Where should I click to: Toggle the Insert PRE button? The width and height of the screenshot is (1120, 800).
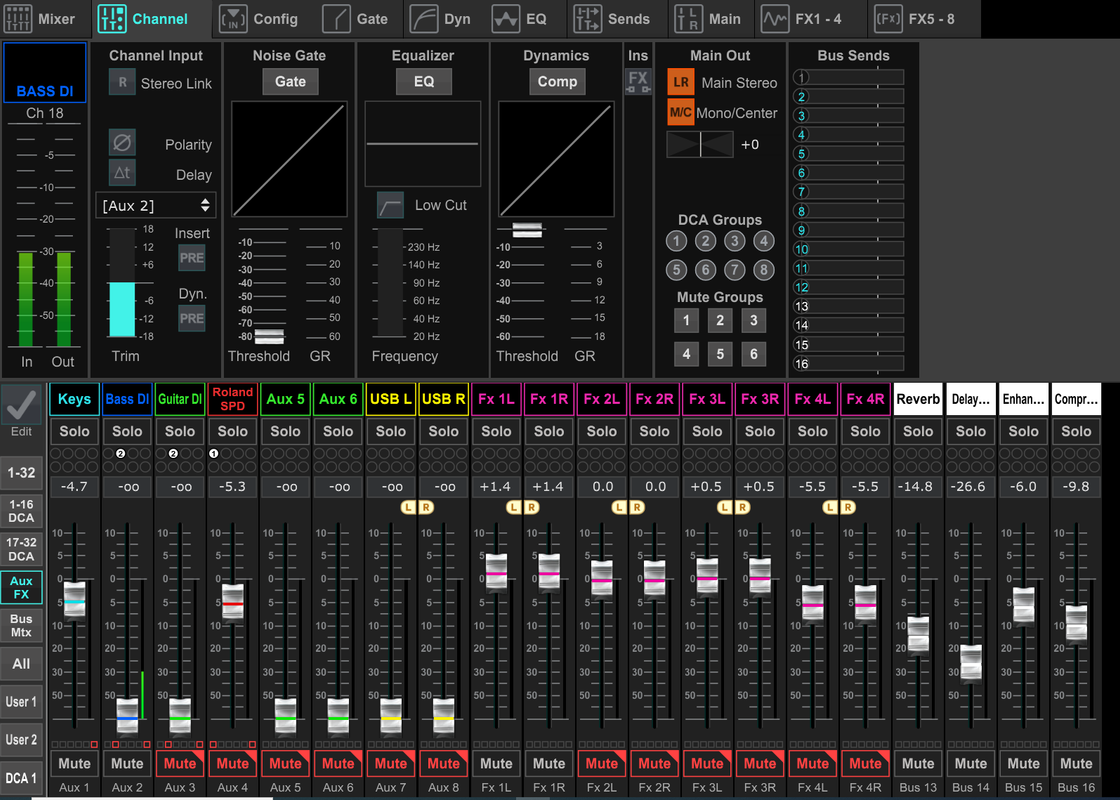pyautogui.click(x=191, y=258)
